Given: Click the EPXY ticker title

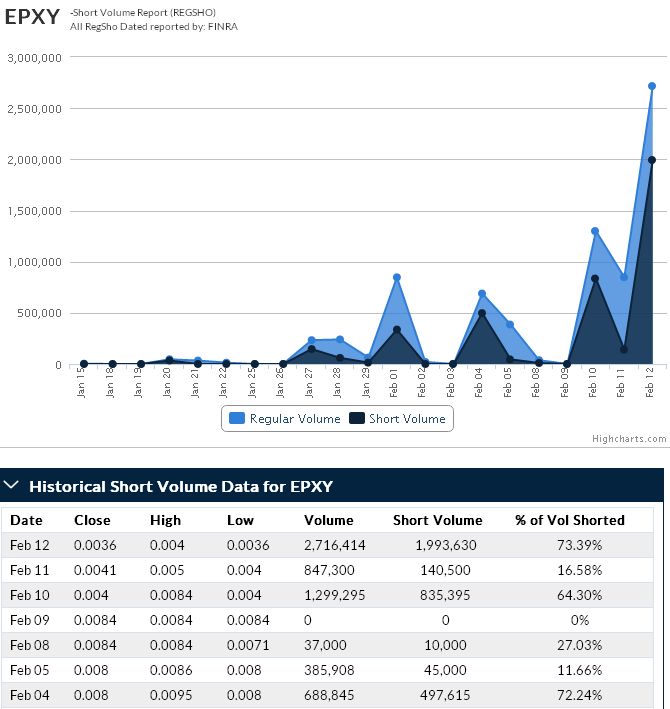Looking at the screenshot, I should click(x=32, y=17).
